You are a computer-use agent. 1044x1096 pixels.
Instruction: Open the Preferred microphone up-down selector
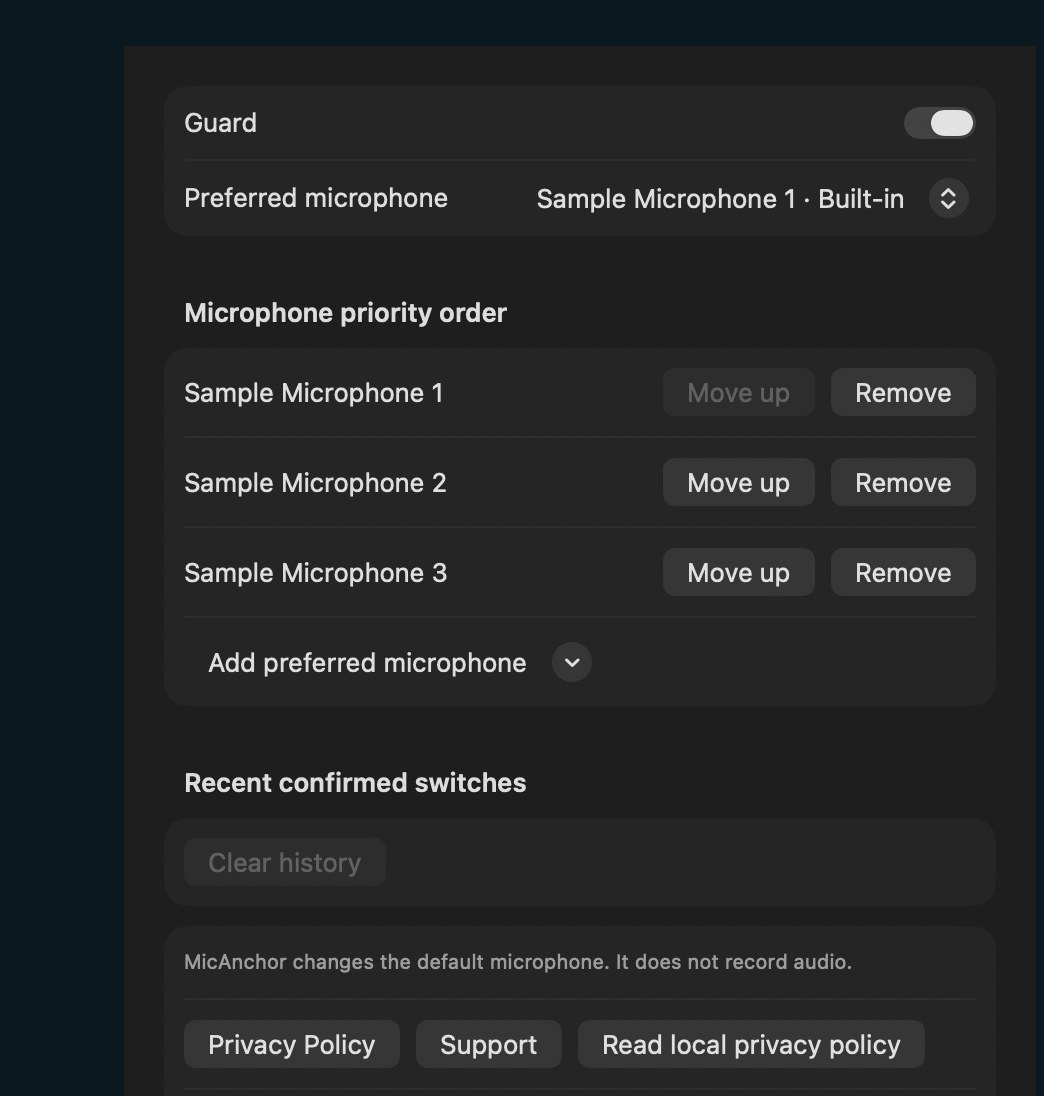pos(948,199)
